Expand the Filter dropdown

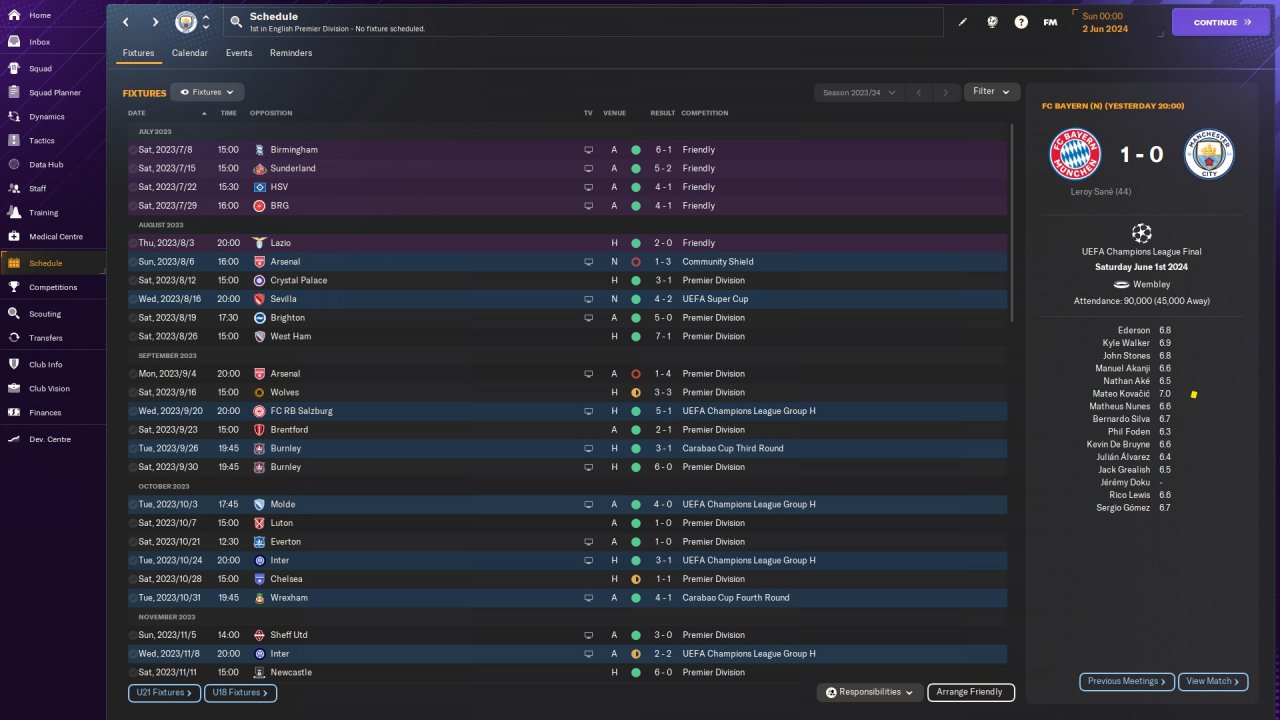(x=991, y=92)
